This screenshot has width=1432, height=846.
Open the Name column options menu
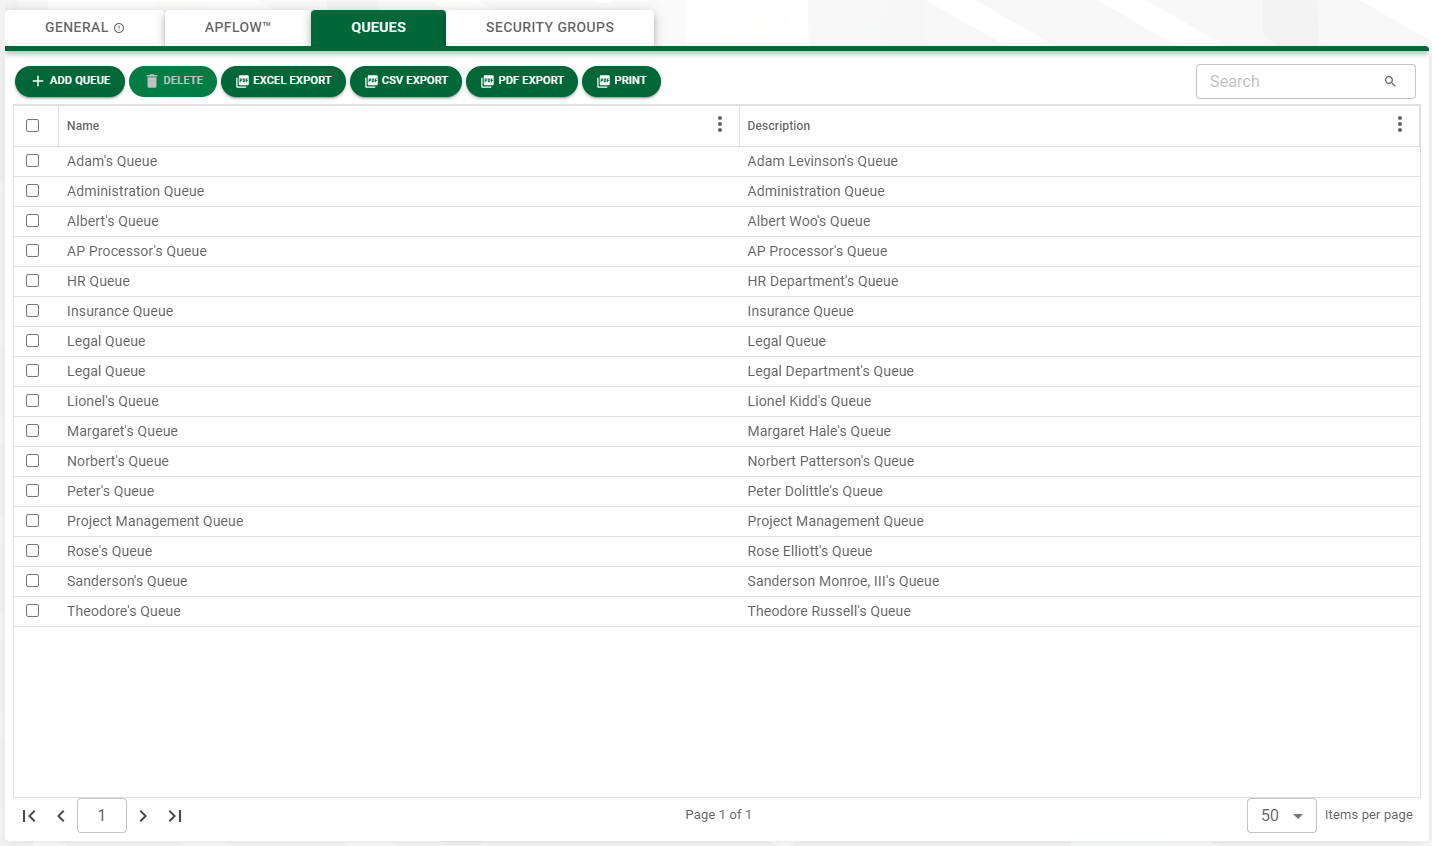720,124
